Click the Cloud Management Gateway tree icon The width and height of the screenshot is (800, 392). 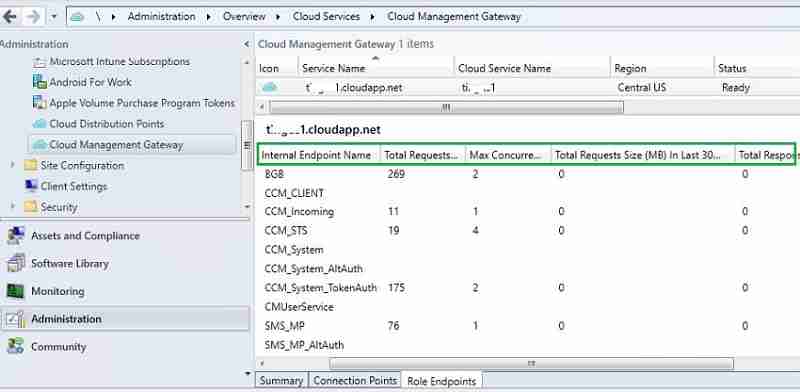39,145
